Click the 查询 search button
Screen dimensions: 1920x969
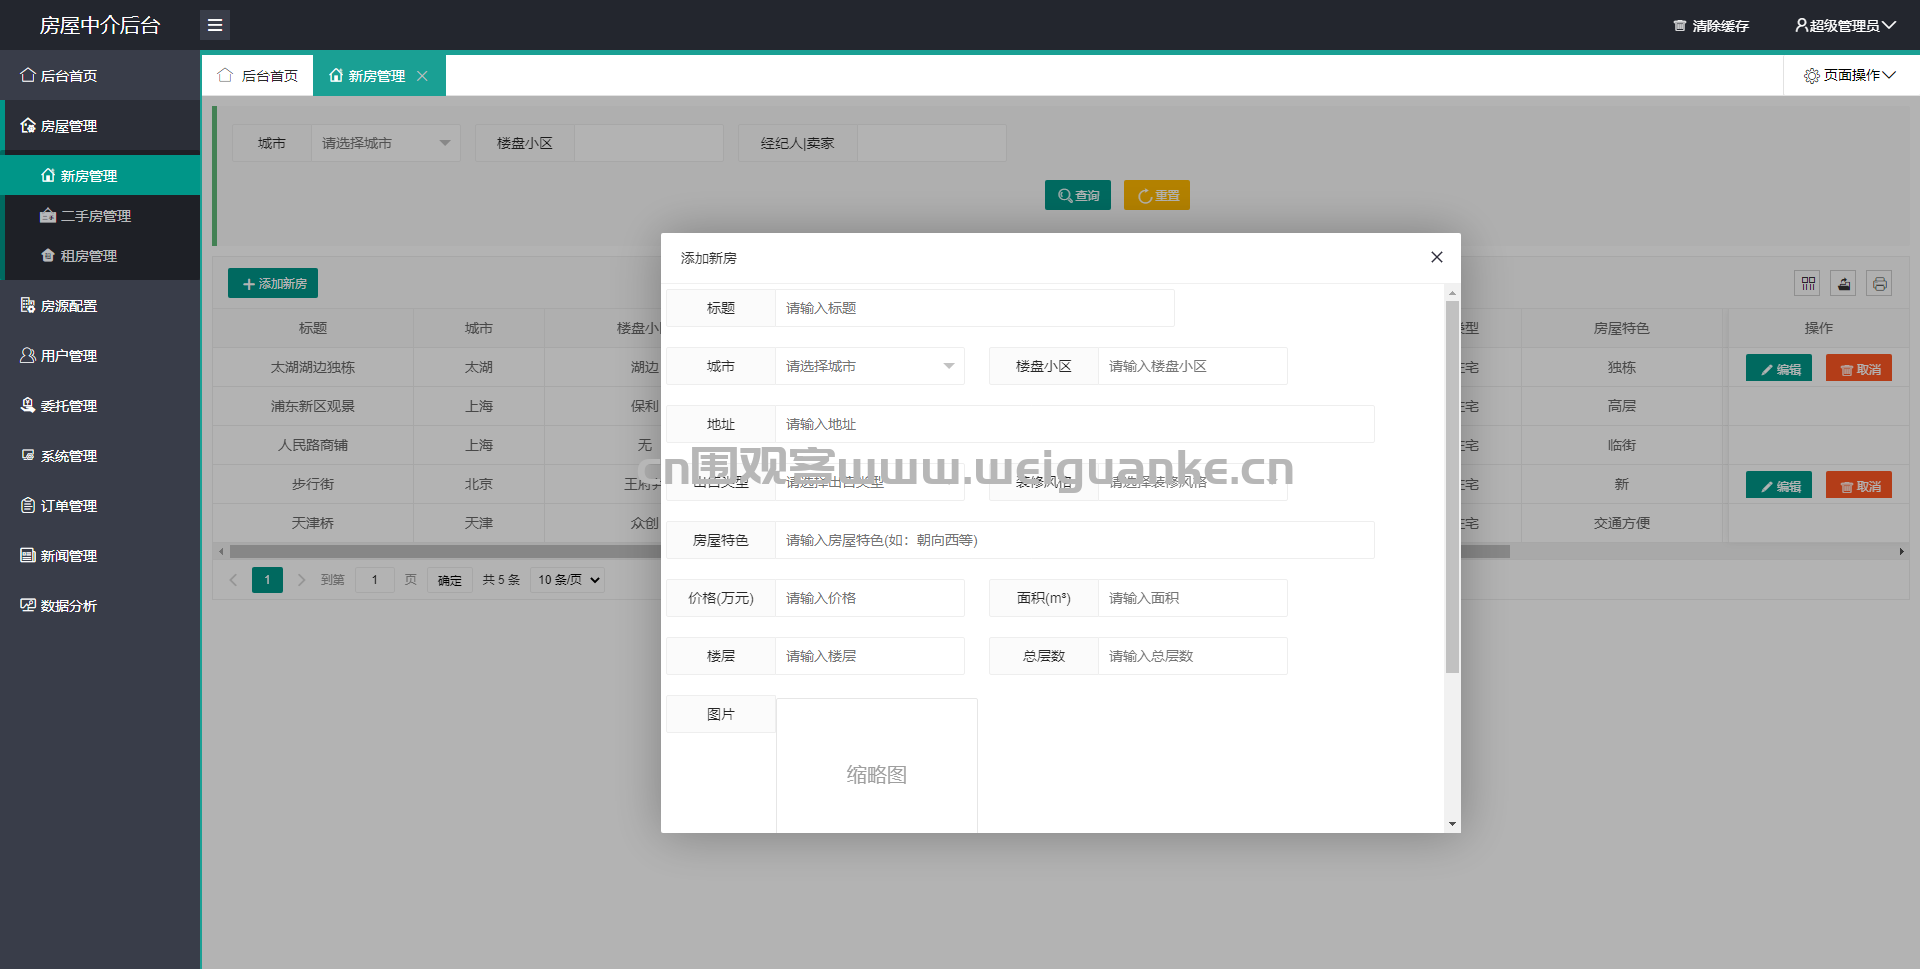tap(1078, 195)
